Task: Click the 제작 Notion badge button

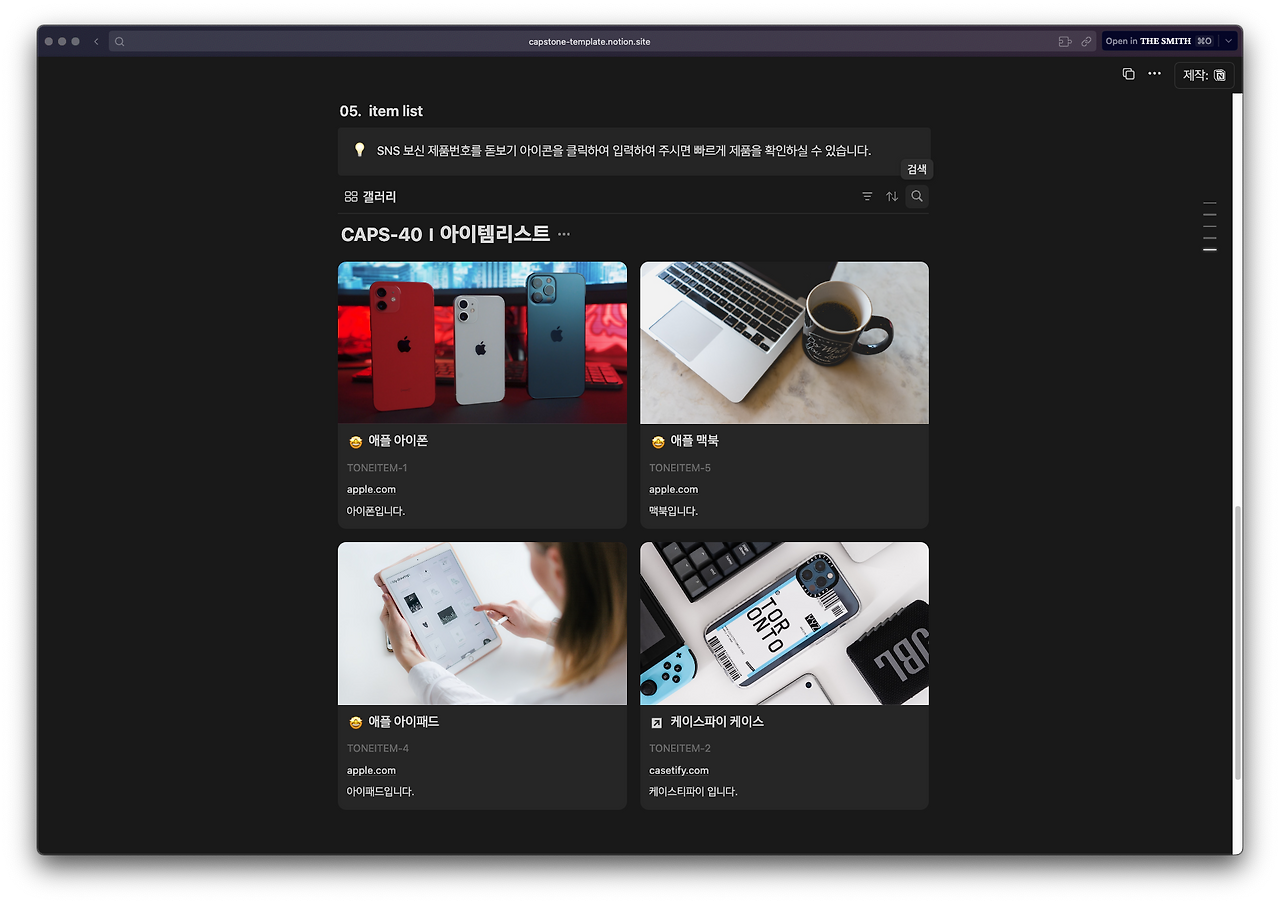Action: coord(1204,75)
